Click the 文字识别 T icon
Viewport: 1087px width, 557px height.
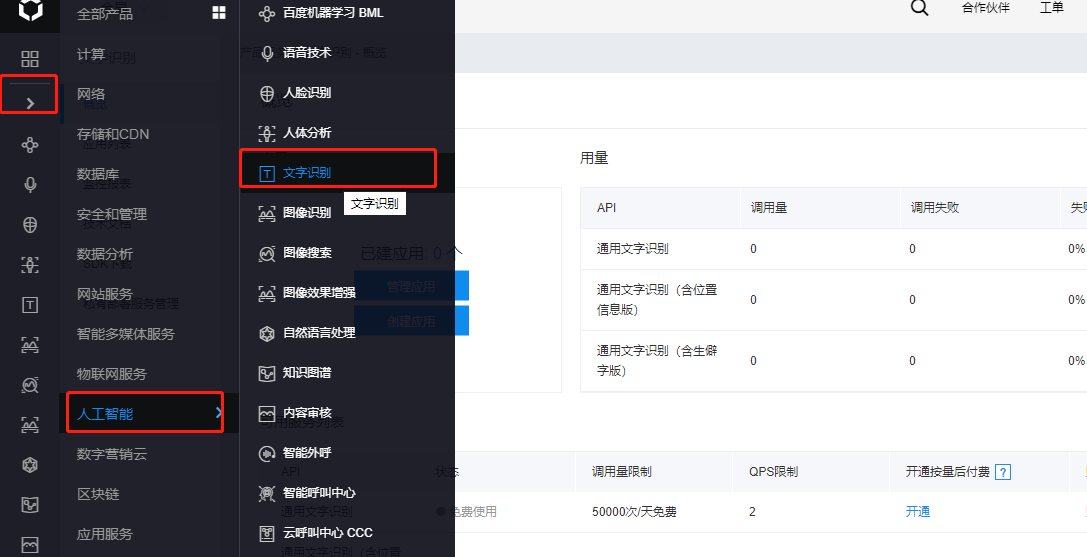[267, 173]
